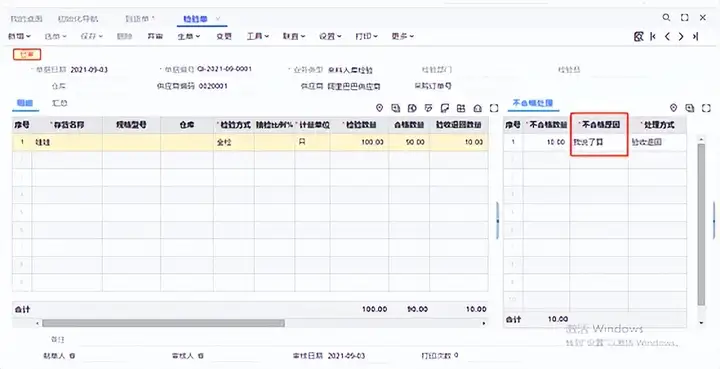Open the 设置 menu
Image resolution: width=720 pixels, height=369 pixels.
click(x=330, y=36)
